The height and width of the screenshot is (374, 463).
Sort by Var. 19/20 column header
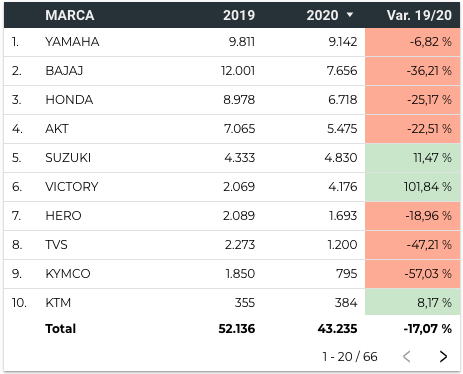(x=419, y=15)
